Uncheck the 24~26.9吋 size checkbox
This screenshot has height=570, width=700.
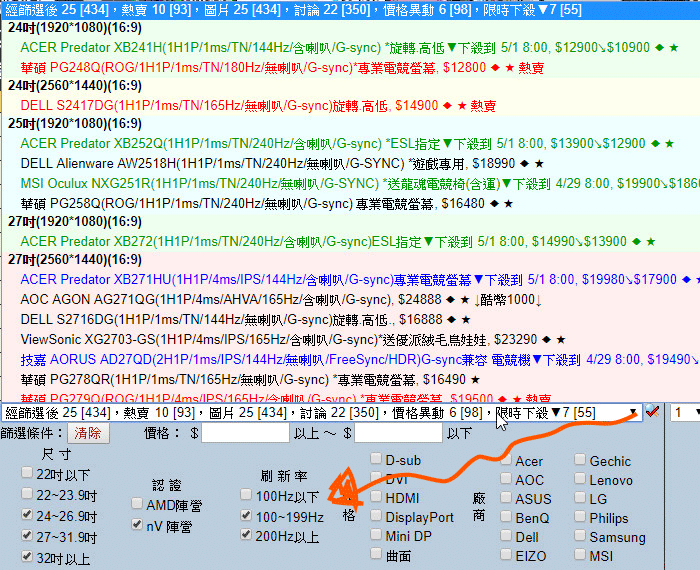tap(27, 514)
